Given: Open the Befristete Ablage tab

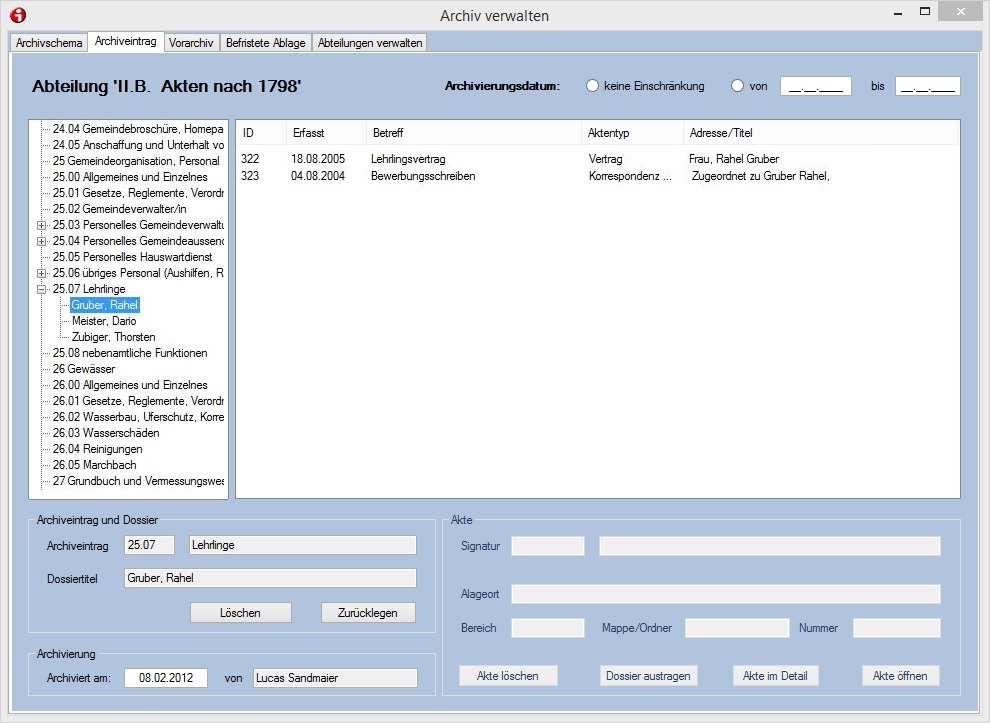Looking at the screenshot, I should click(x=266, y=43).
